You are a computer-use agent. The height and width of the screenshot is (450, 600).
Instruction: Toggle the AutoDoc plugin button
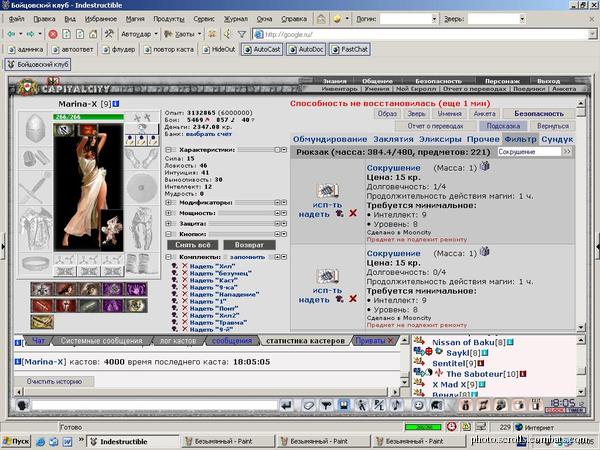click(x=307, y=49)
